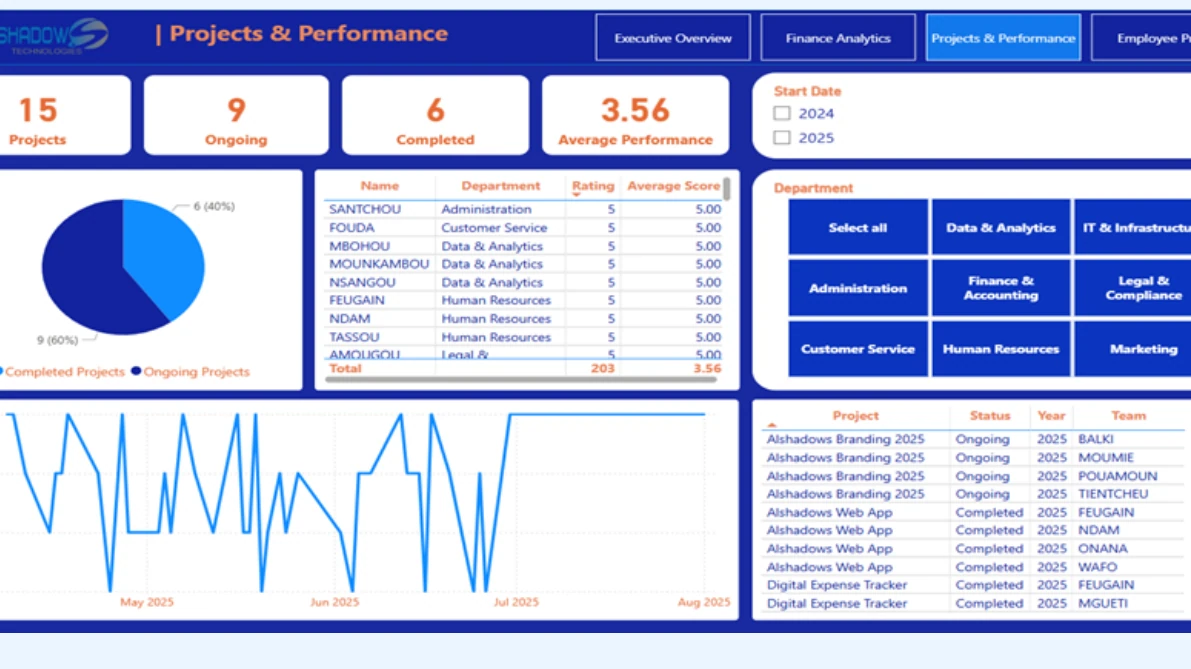Sort employee table by Name column
The height and width of the screenshot is (669, 1191).
379,186
